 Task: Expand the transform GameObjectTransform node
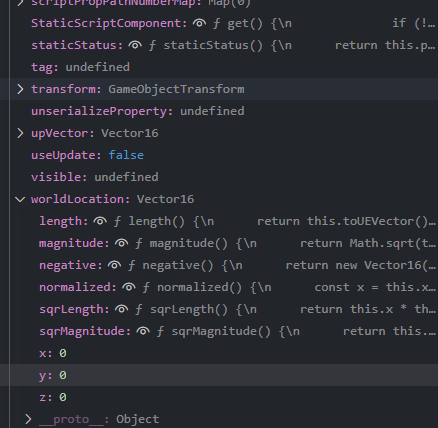(x=20, y=89)
